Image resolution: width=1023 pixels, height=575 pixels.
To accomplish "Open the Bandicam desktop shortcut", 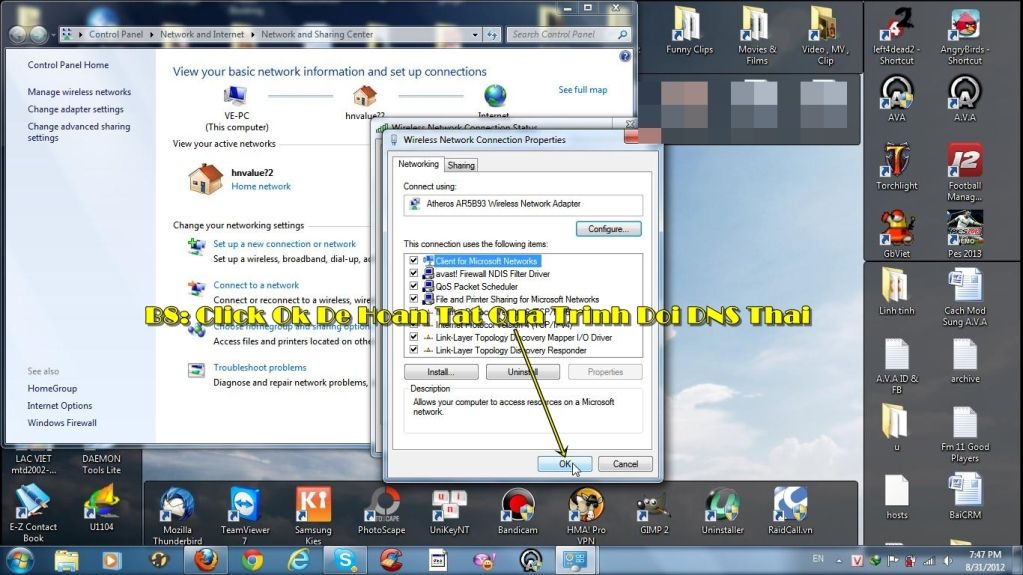I will pos(517,508).
